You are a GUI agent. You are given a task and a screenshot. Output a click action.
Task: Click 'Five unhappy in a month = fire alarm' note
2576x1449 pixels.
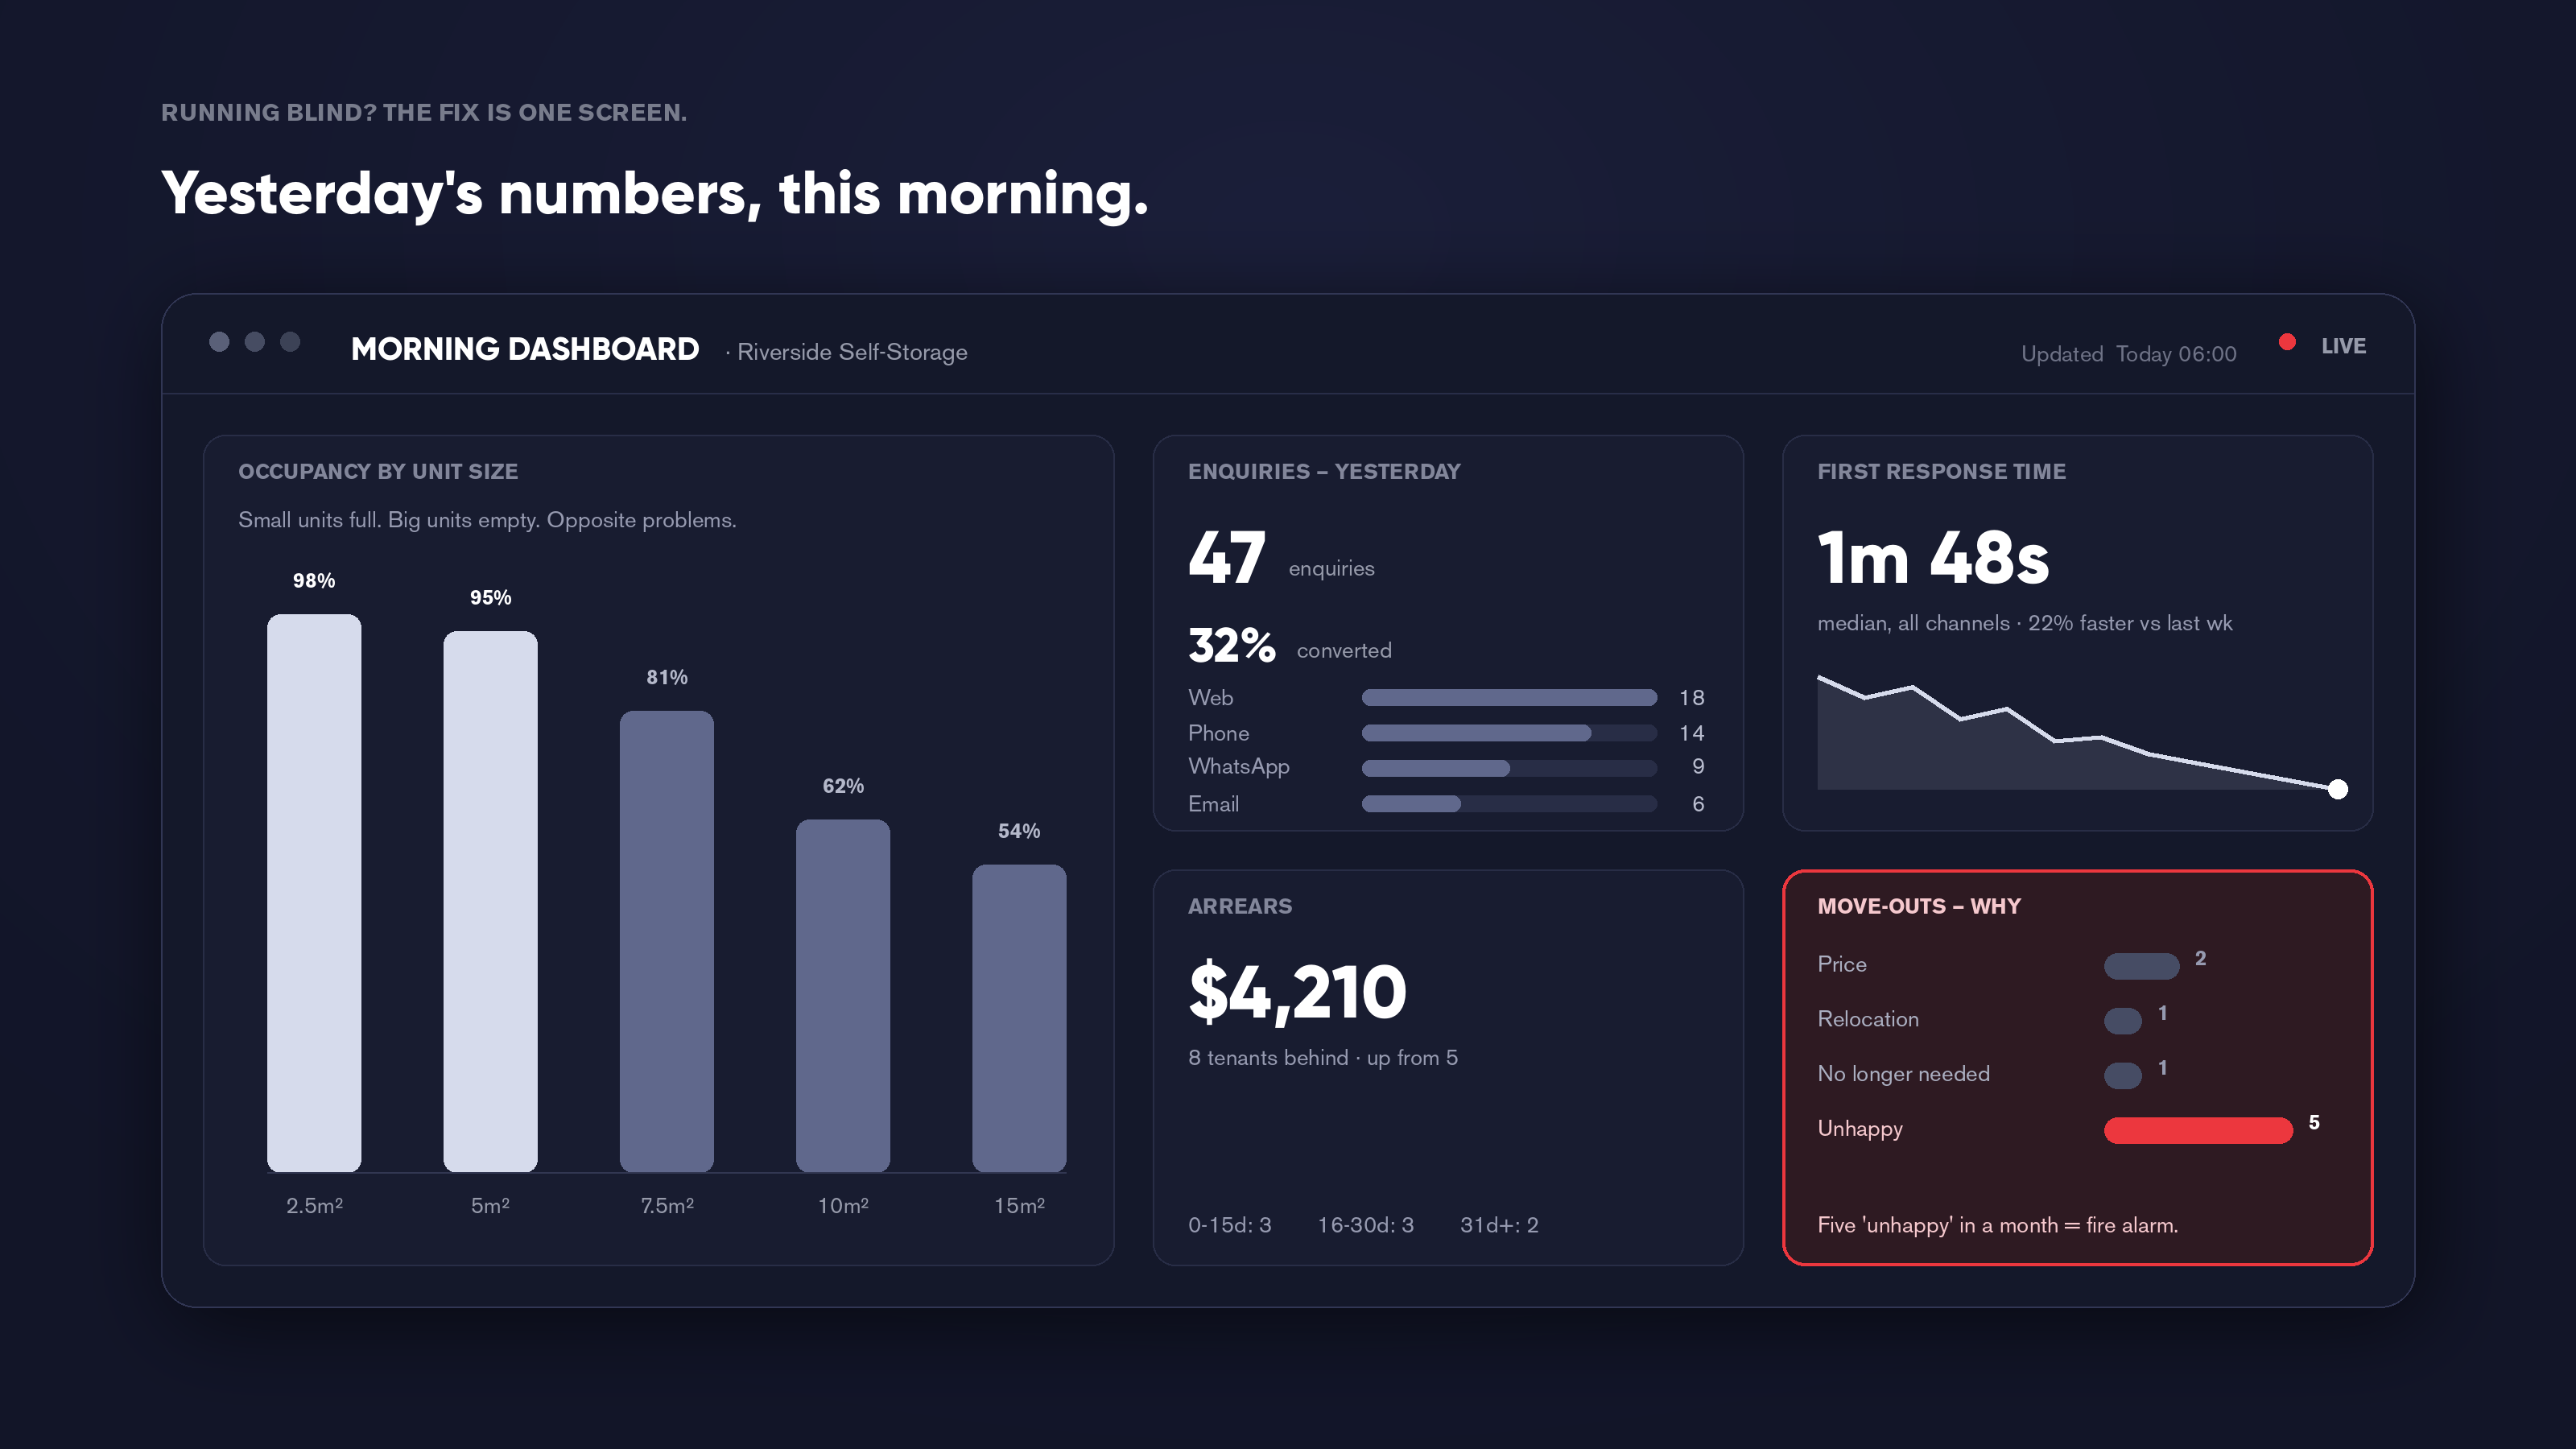(1997, 1226)
